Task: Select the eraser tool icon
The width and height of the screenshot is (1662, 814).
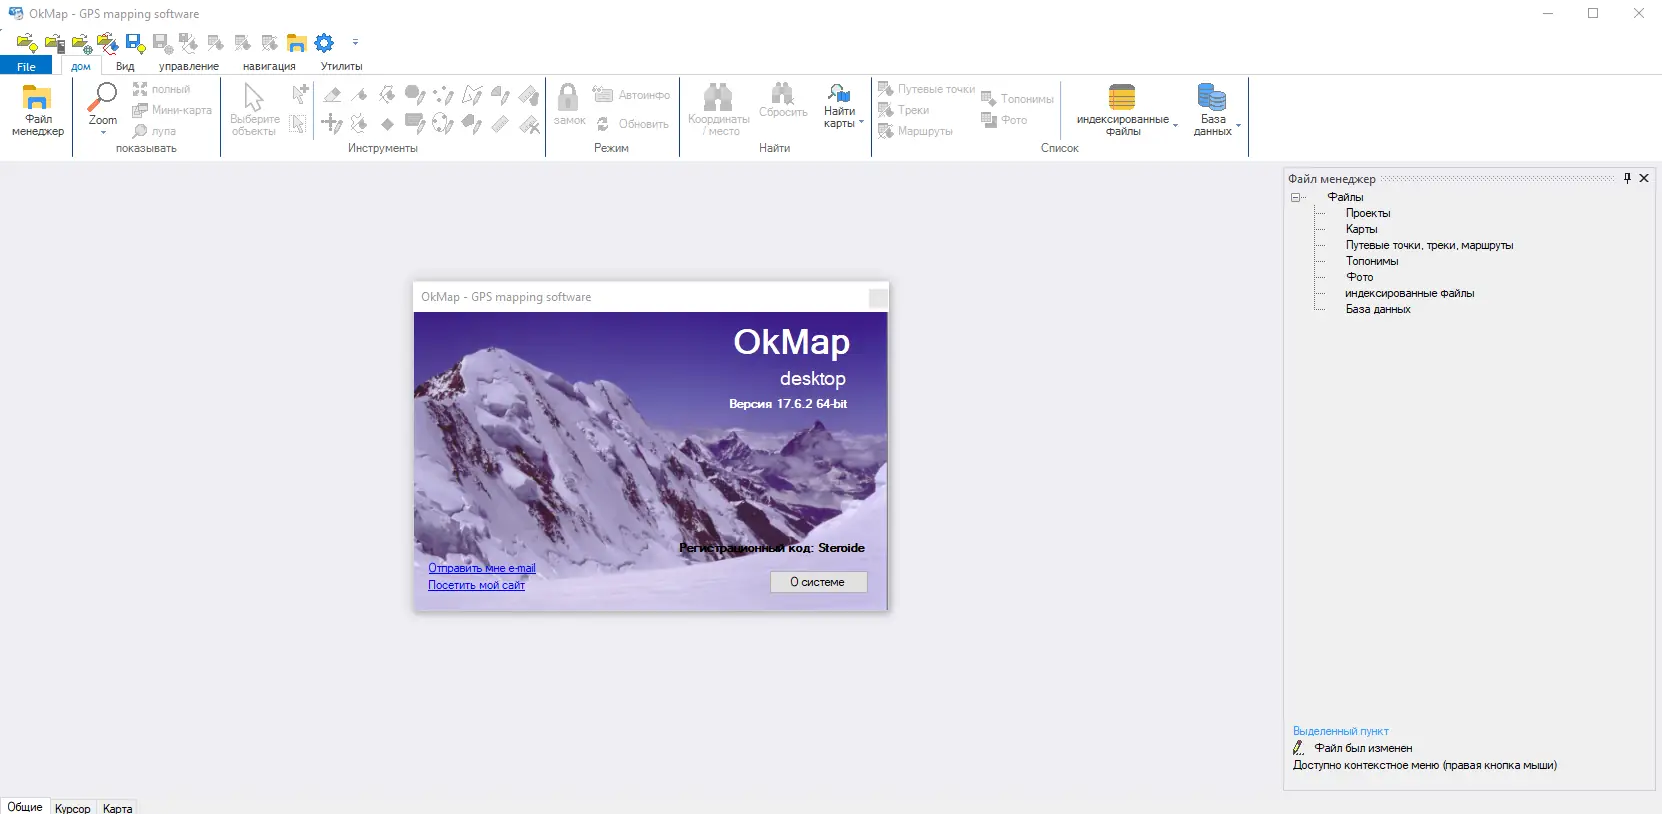Action: click(x=332, y=95)
